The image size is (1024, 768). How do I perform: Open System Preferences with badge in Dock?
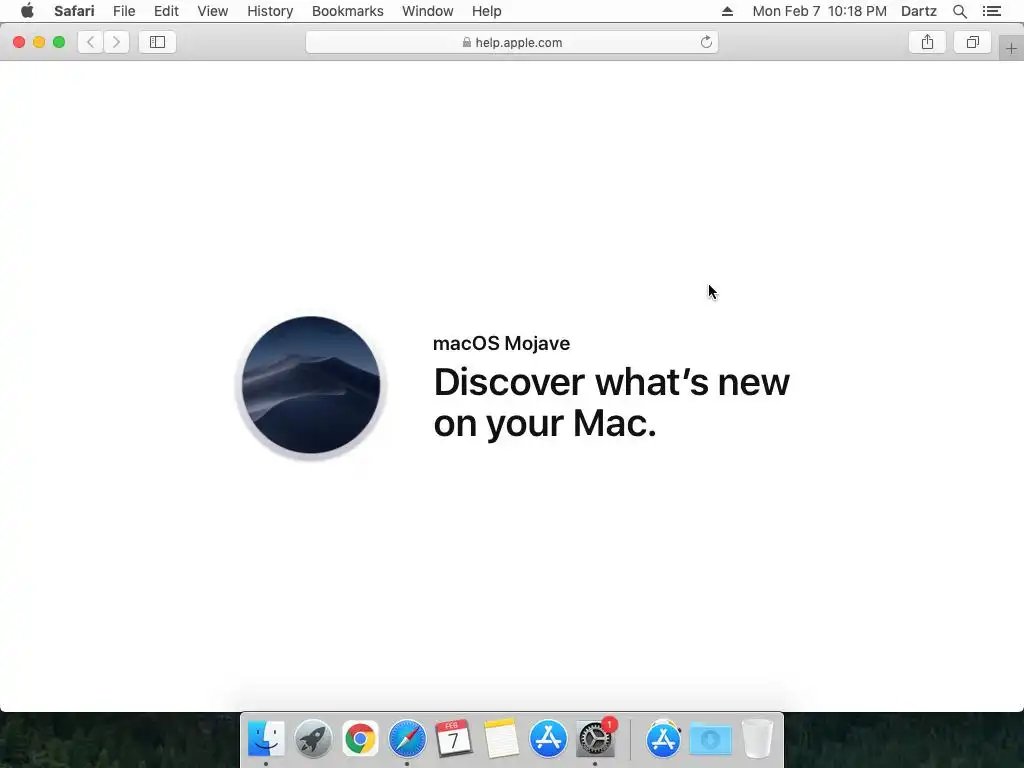tap(595, 739)
